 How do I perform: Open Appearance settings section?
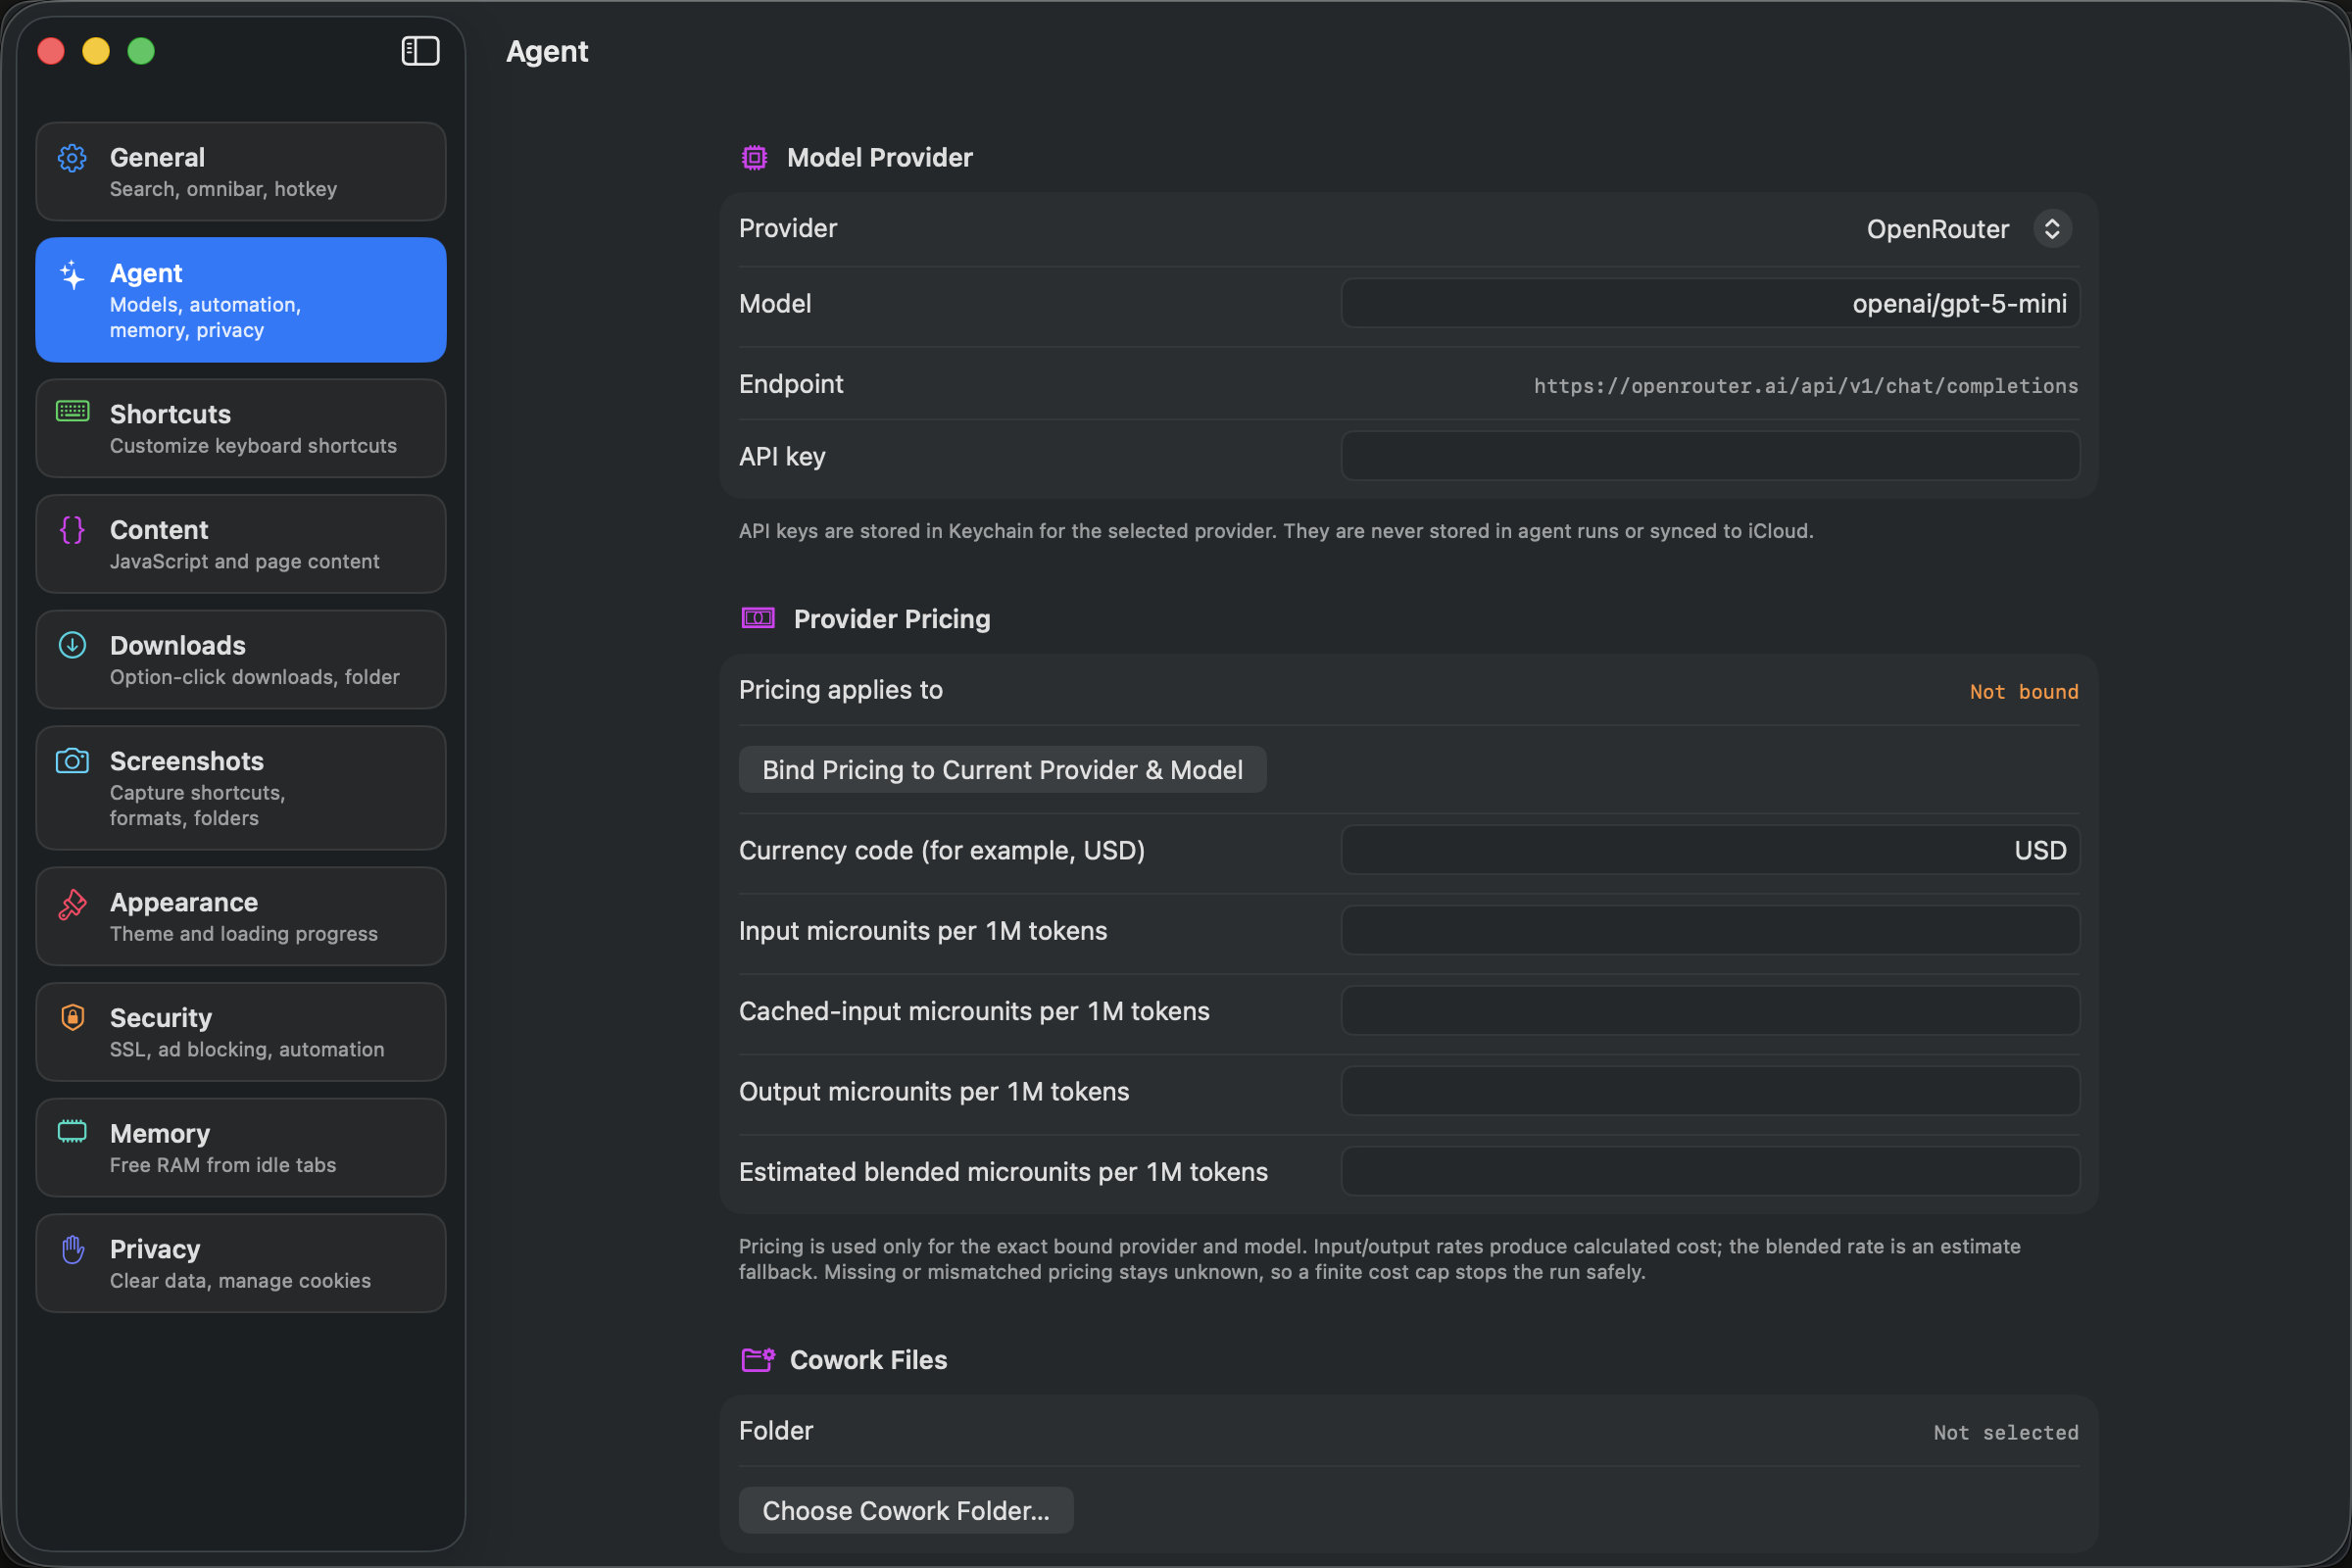[x=241, y=916]
